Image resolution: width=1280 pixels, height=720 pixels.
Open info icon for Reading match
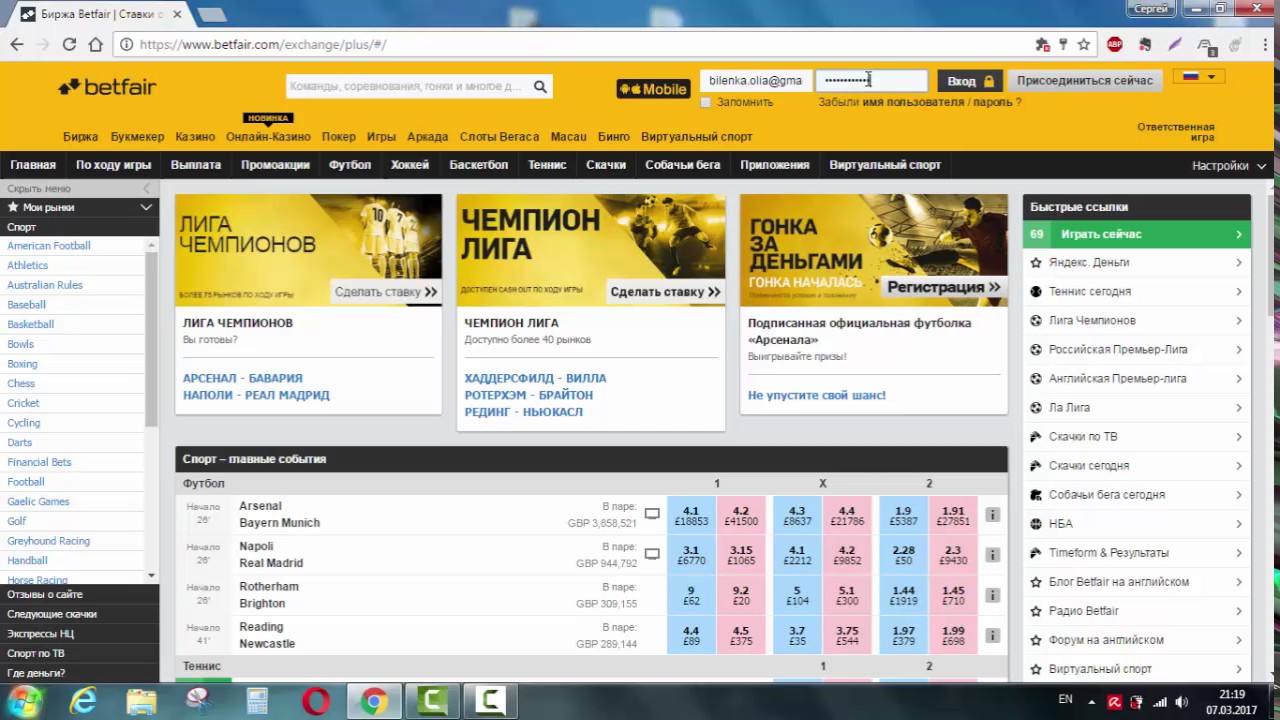tap(992, 635)
